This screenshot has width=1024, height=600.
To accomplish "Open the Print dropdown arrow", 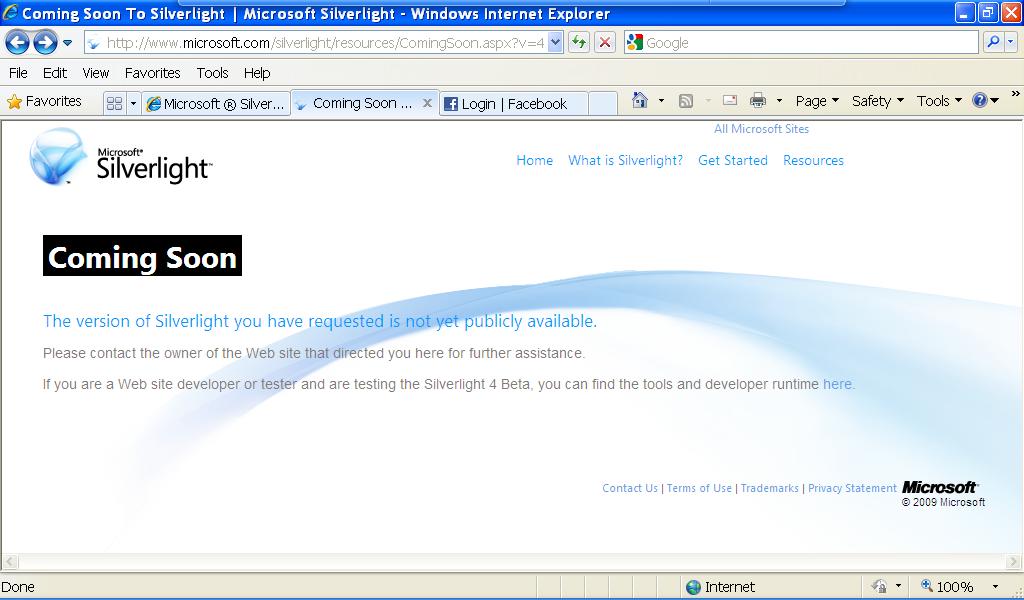I will (x=779, y=101).
